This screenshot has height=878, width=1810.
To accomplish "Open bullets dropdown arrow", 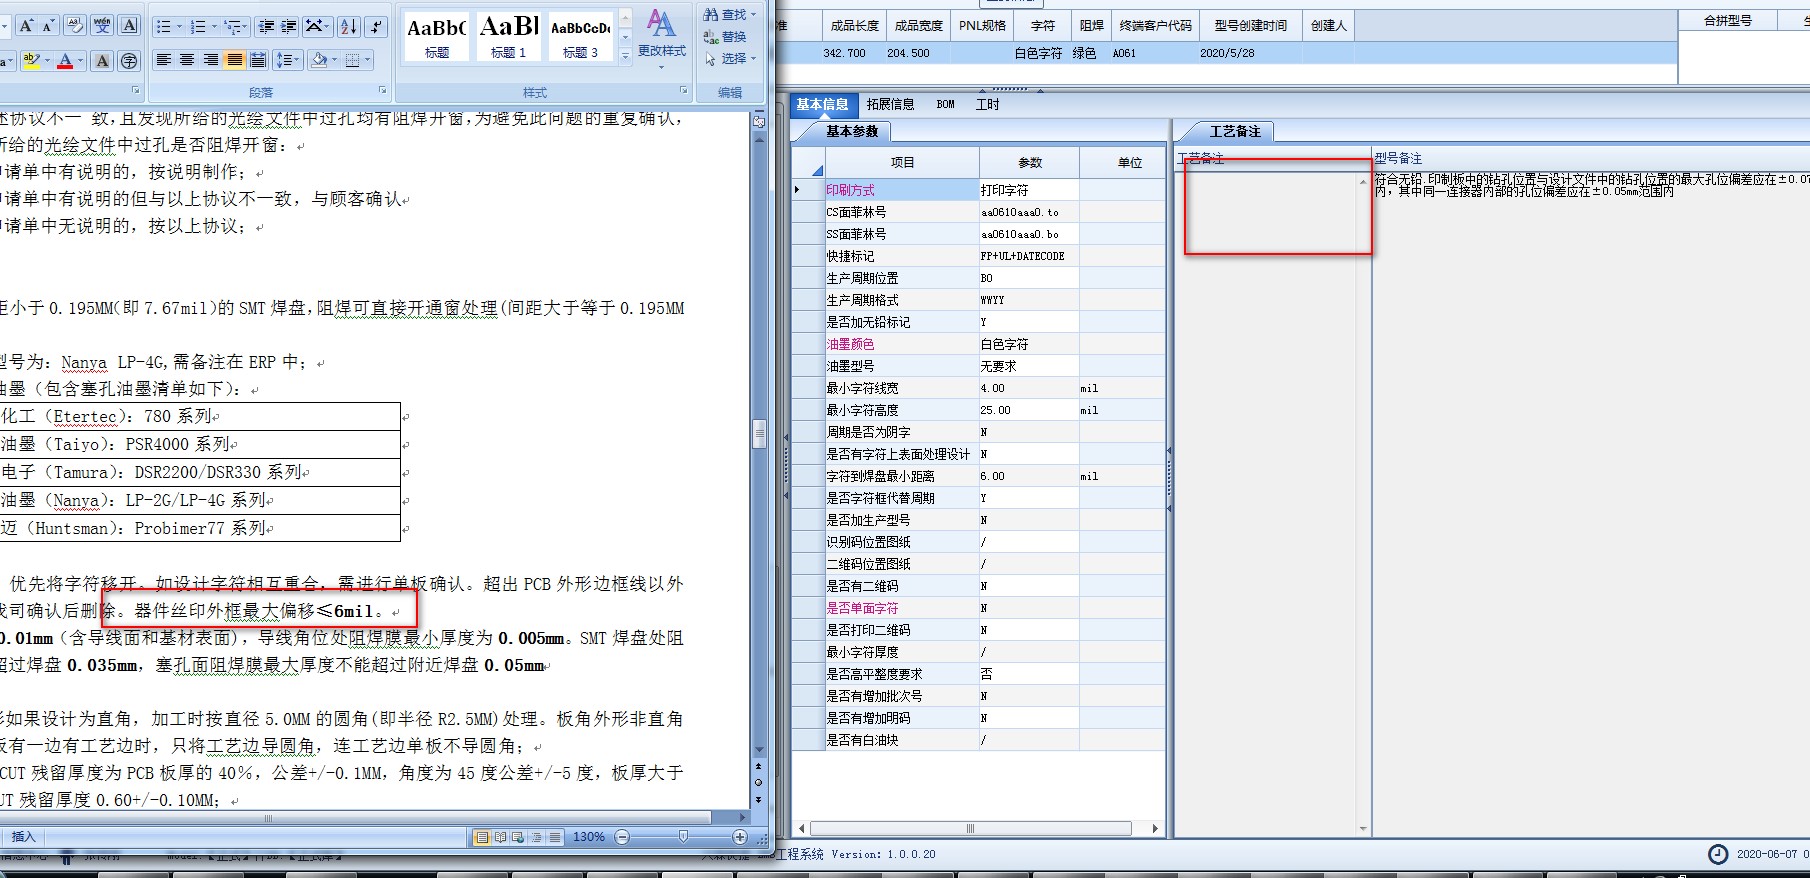I will click(x=179, y=27).
